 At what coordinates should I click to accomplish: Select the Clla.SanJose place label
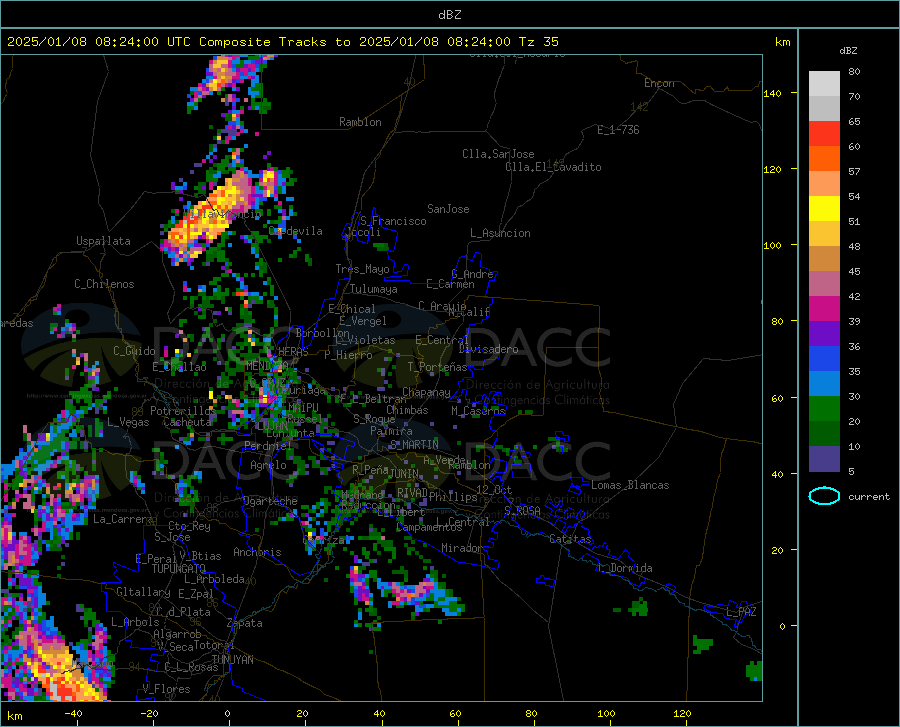click(498, 154)
